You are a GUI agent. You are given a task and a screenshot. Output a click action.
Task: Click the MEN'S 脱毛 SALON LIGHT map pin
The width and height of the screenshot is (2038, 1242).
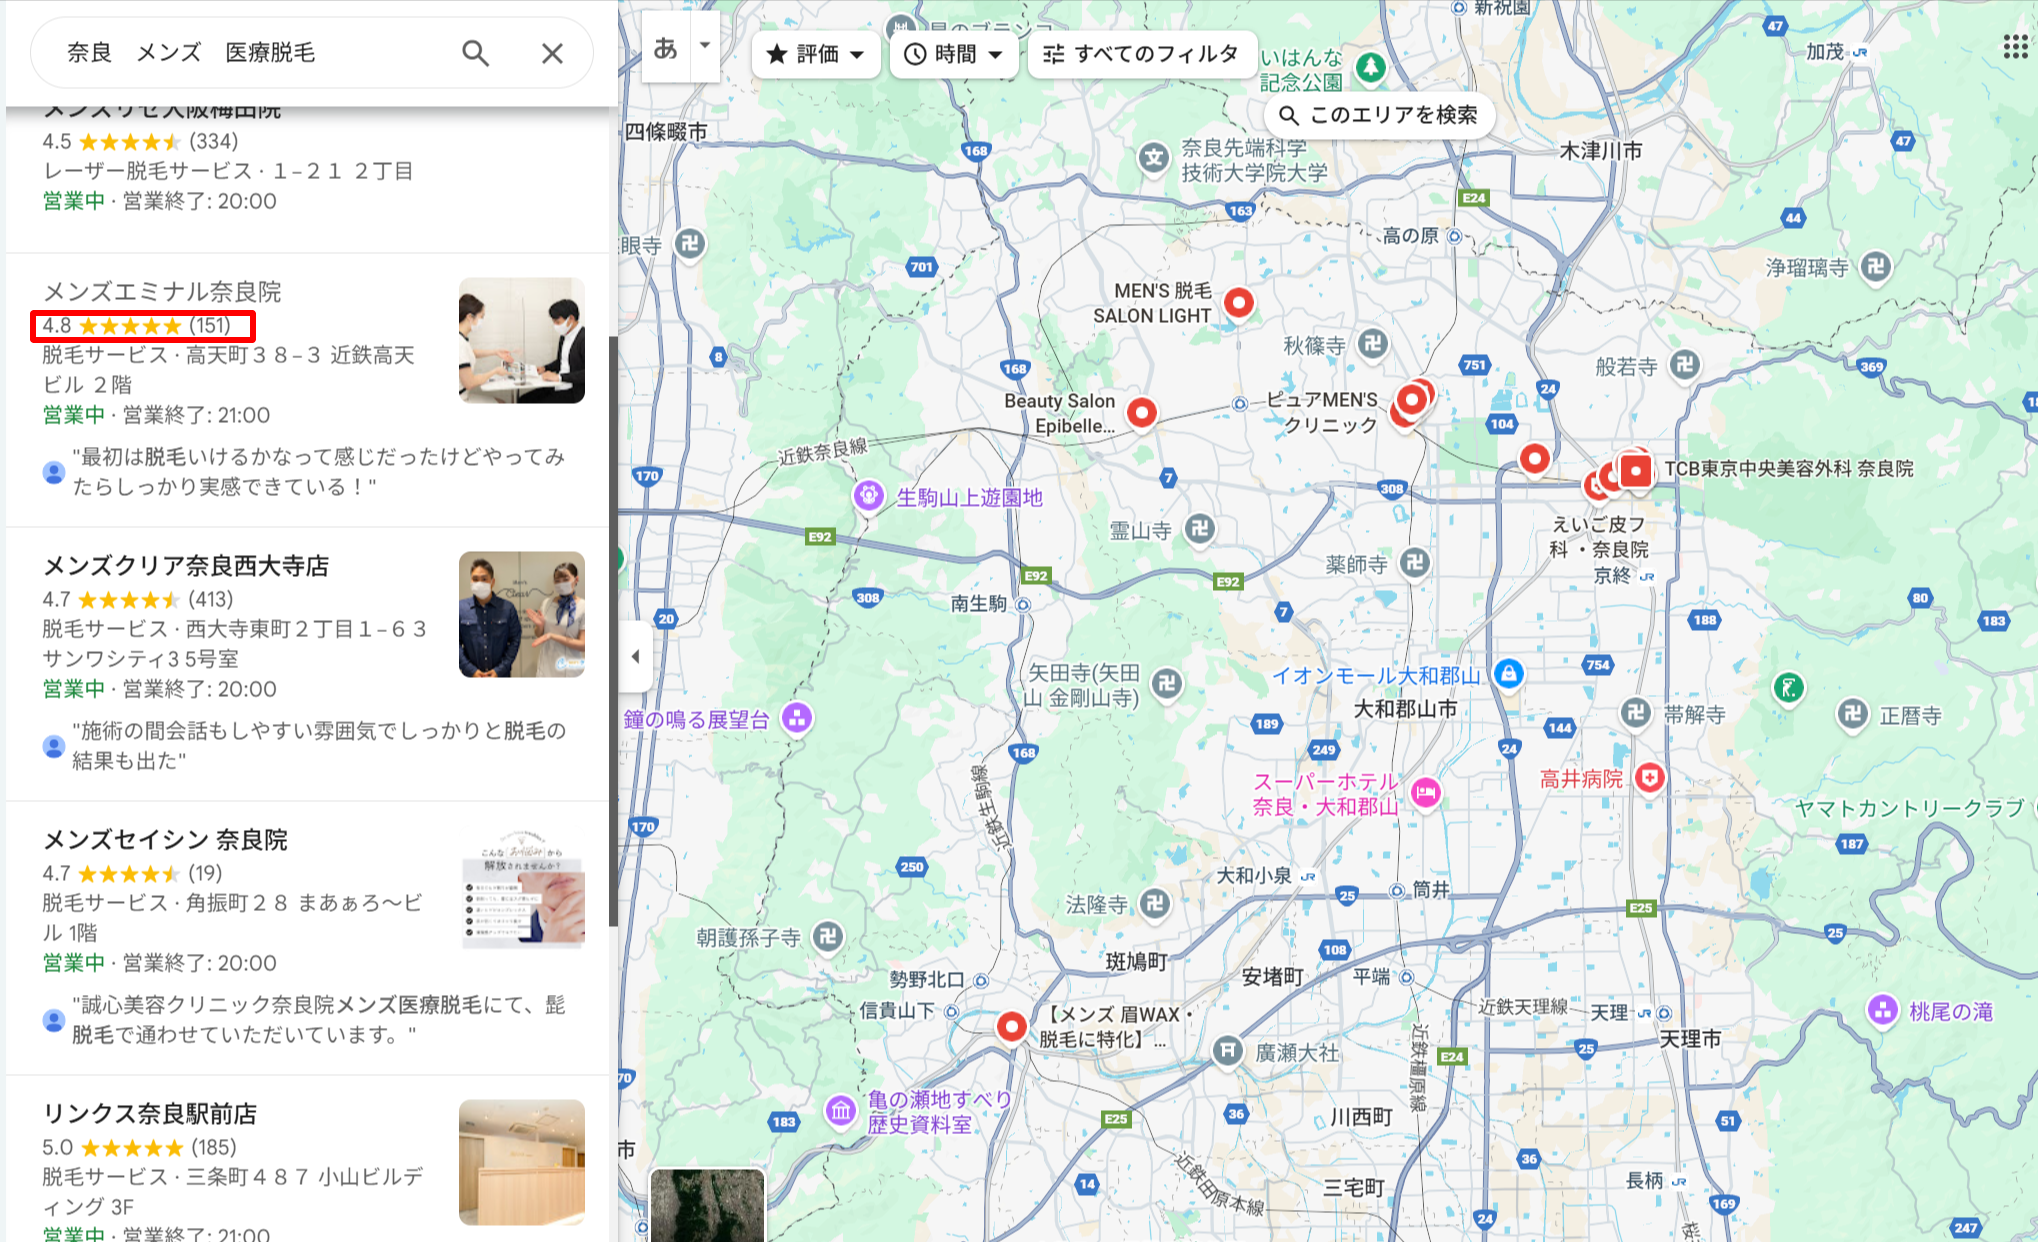point(1238,301)
